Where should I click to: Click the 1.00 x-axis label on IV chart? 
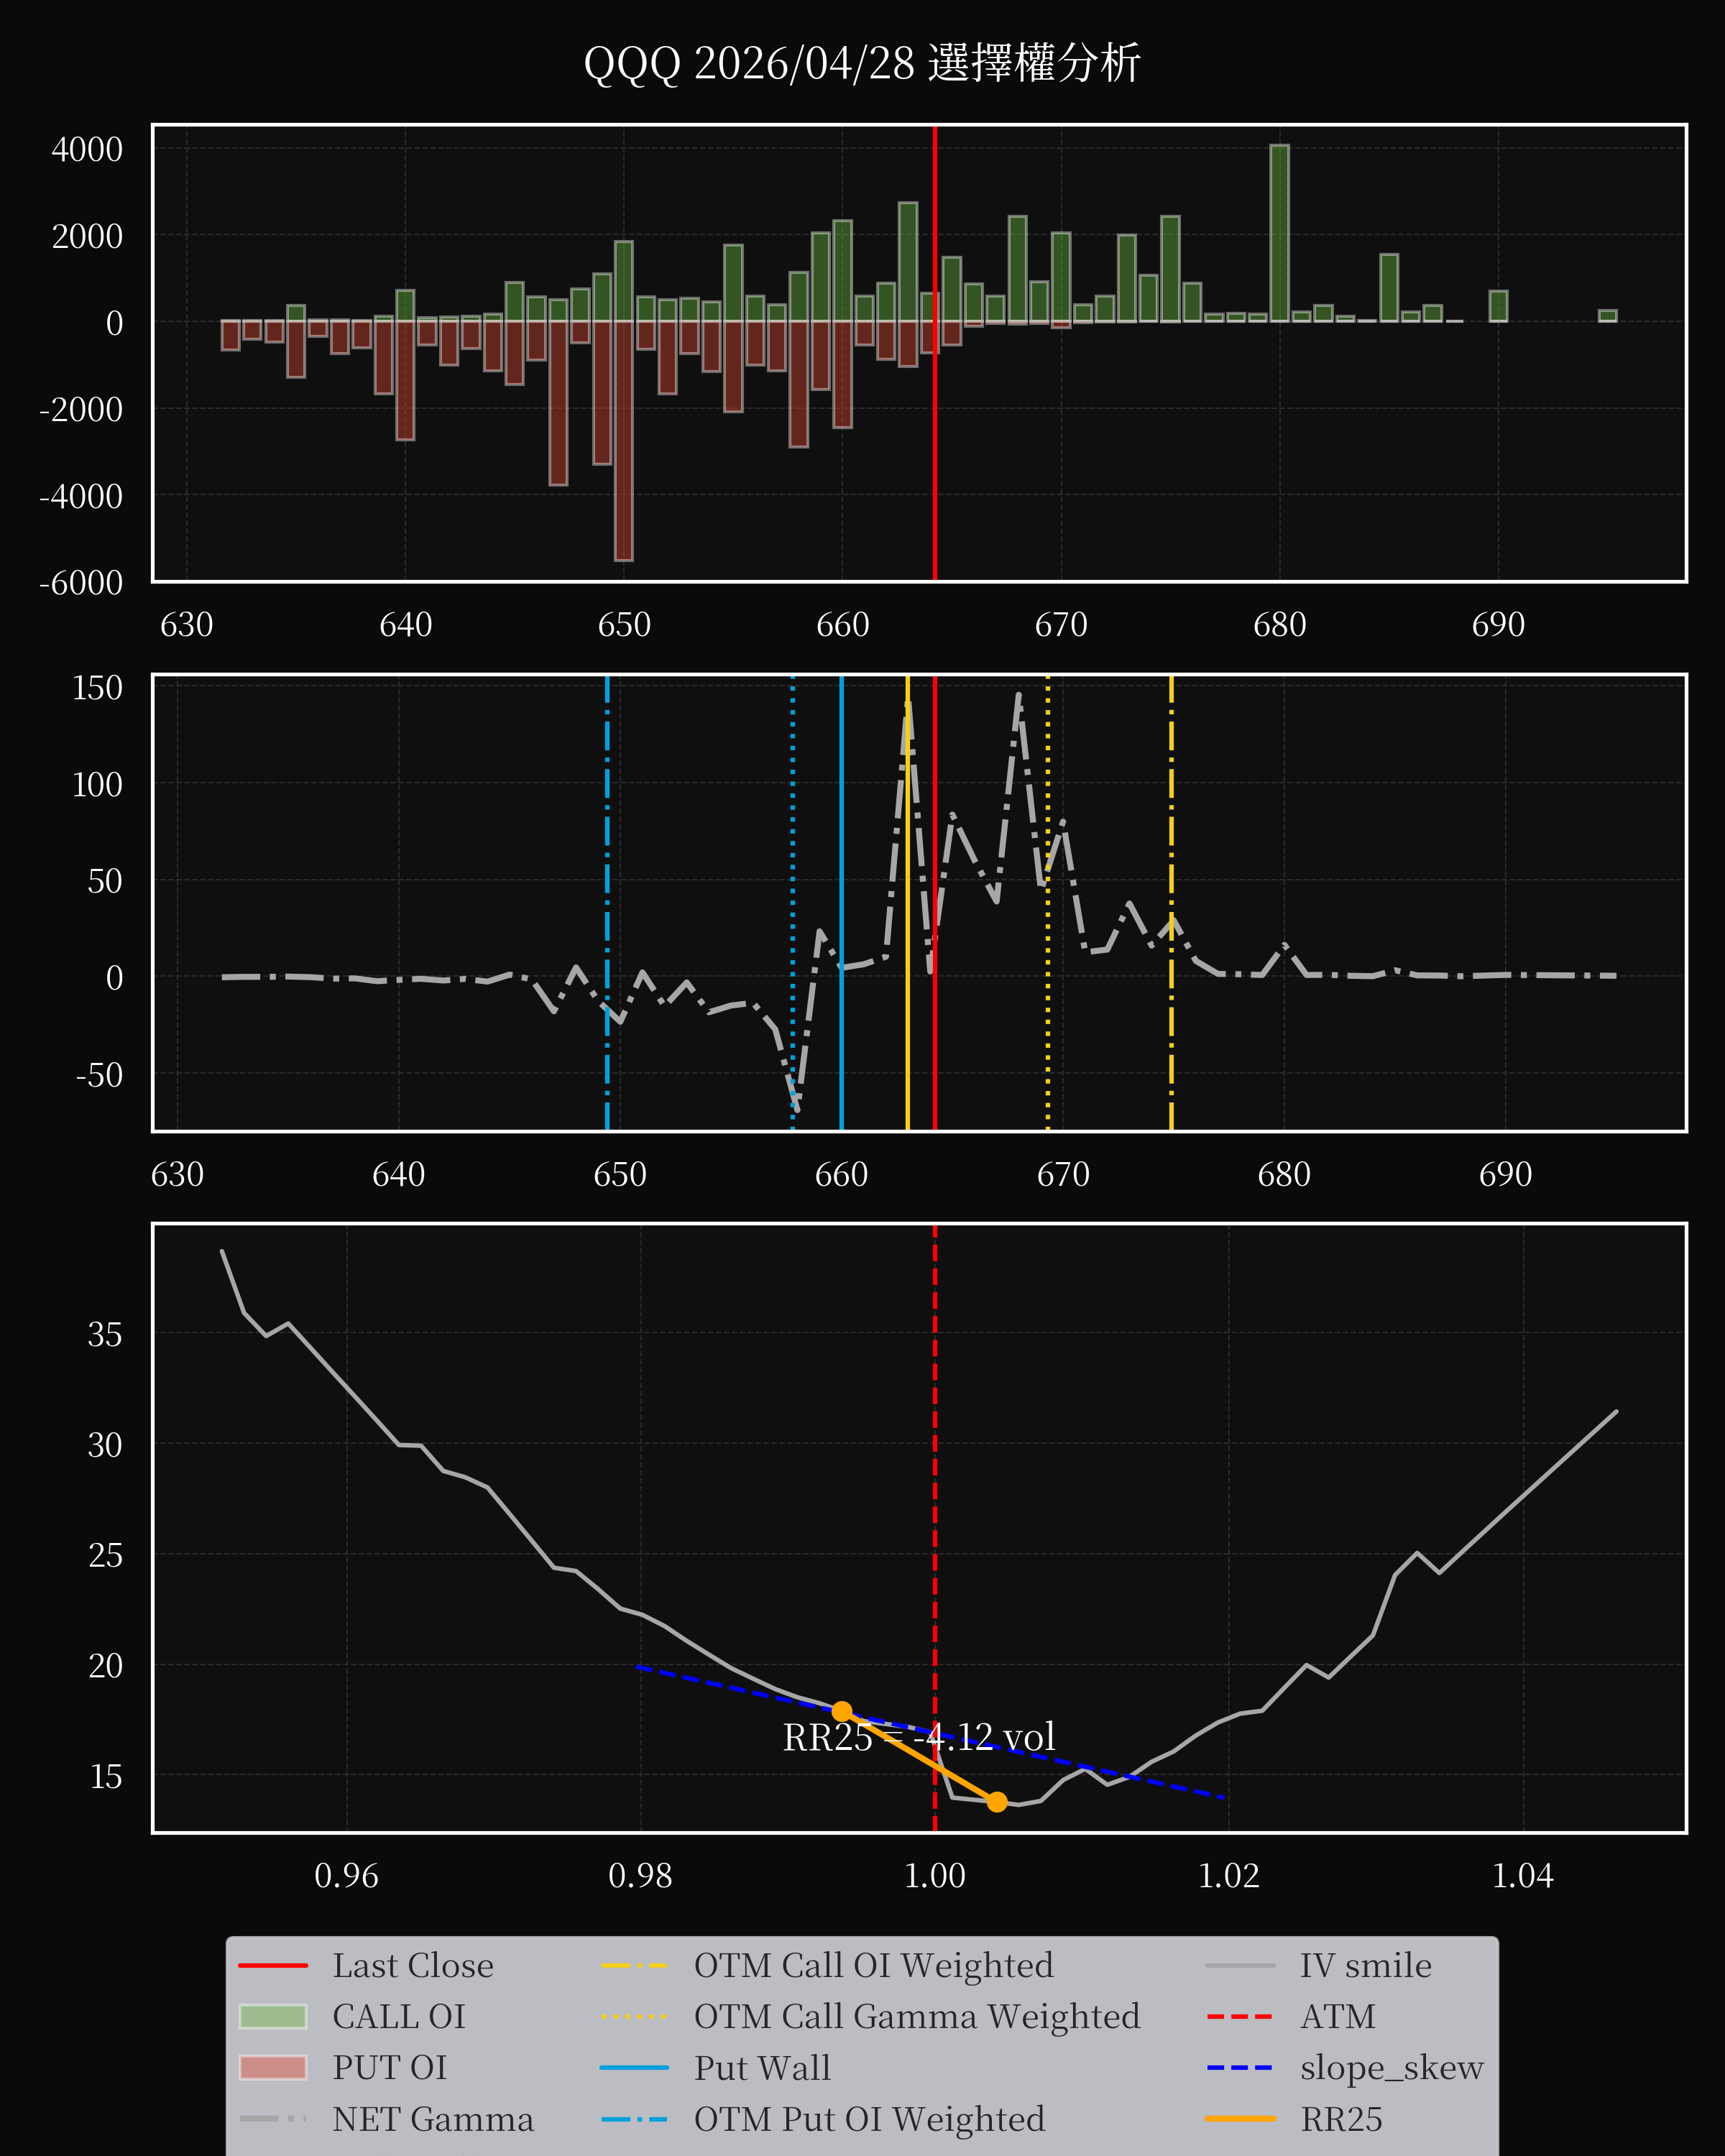tap(935, 1876)
